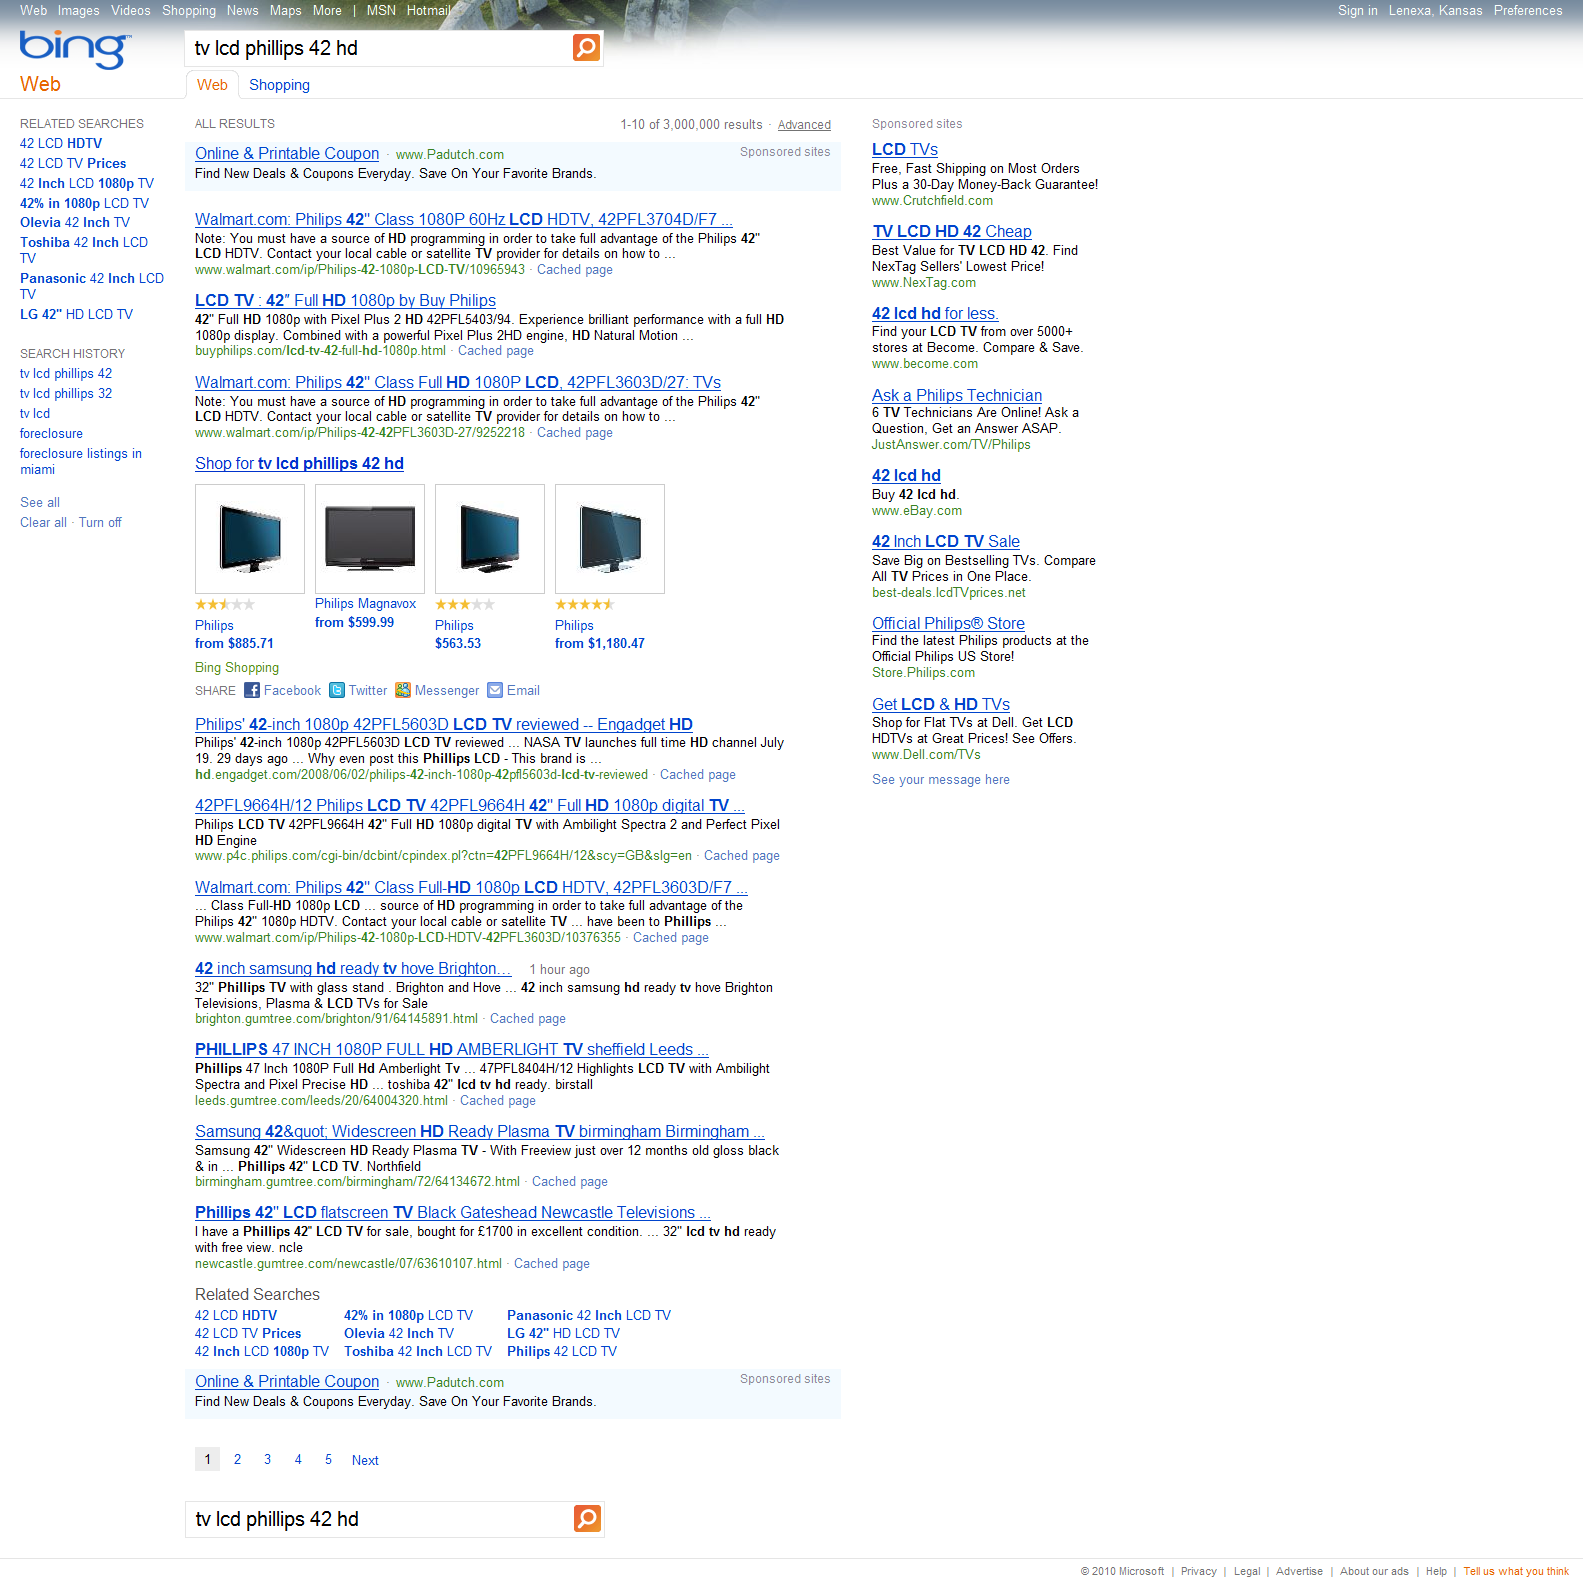This screenshot has width=1583, height=1583.
Task: Switch to the Shopping tab
Action: pyautogui.click(x=279, y=85)
